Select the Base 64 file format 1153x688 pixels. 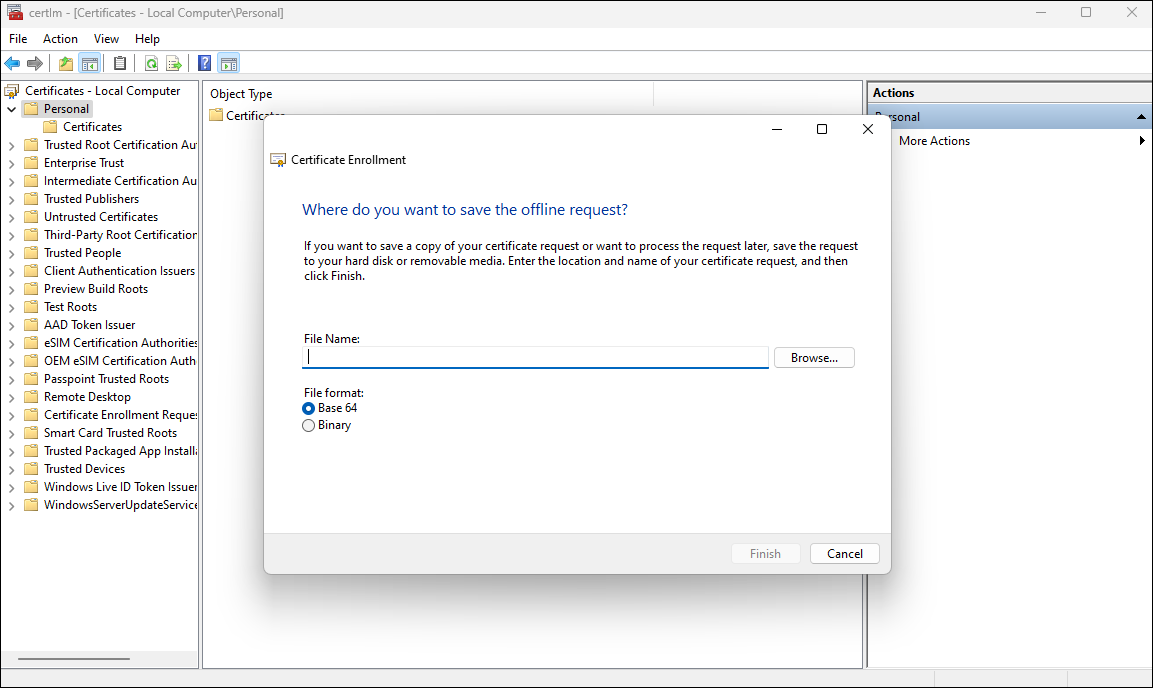[309, 408]
